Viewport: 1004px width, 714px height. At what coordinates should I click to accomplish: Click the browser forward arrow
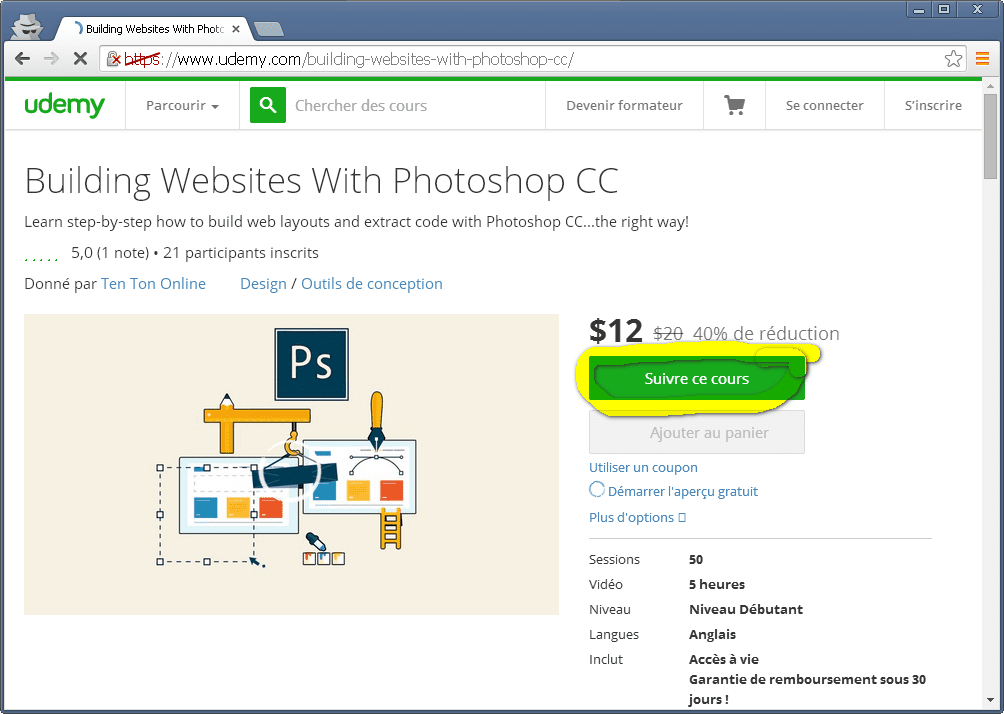click(x=51, y=59)
